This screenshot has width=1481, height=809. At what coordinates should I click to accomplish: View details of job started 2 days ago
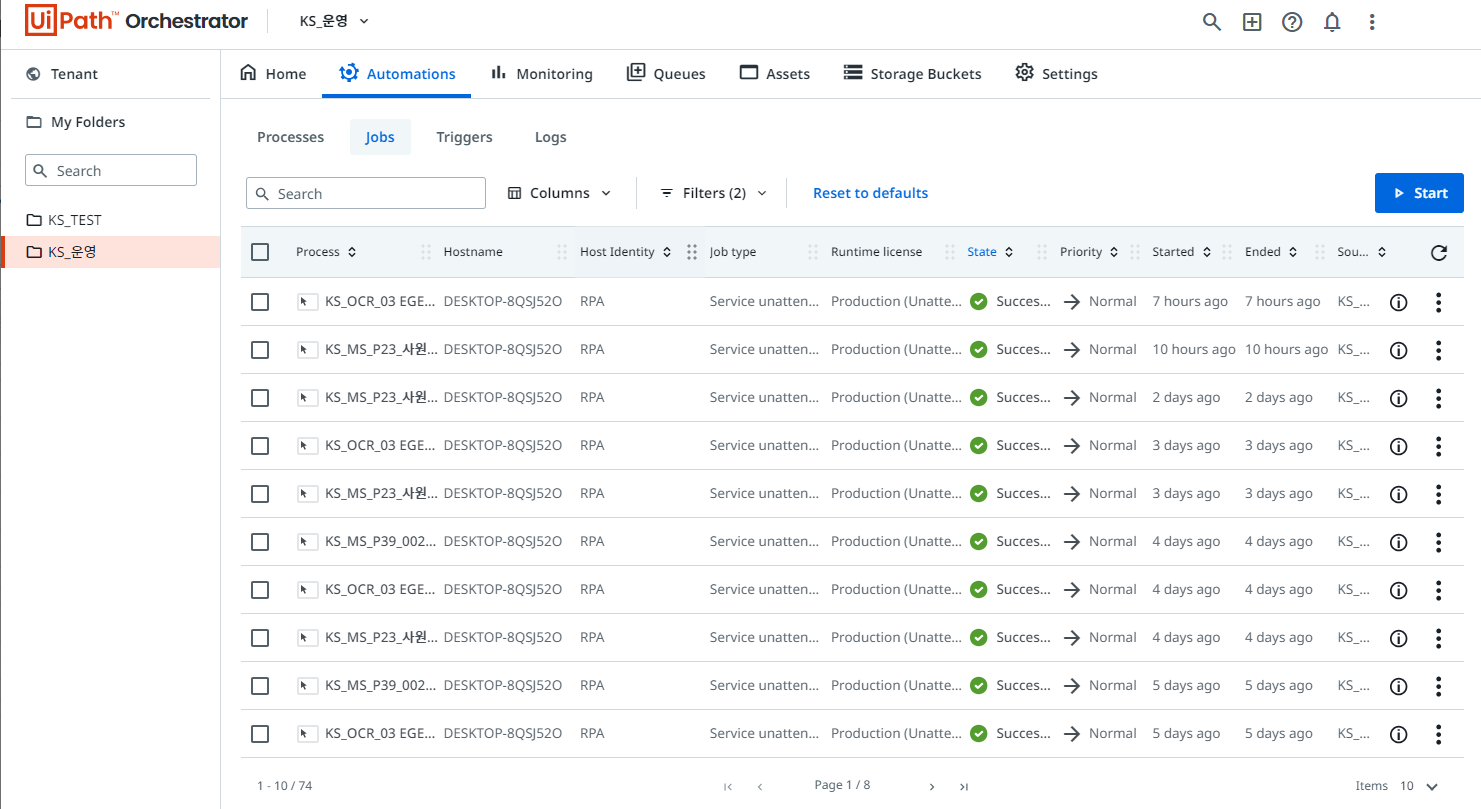pyautogui.click(x=1399, y=398)
